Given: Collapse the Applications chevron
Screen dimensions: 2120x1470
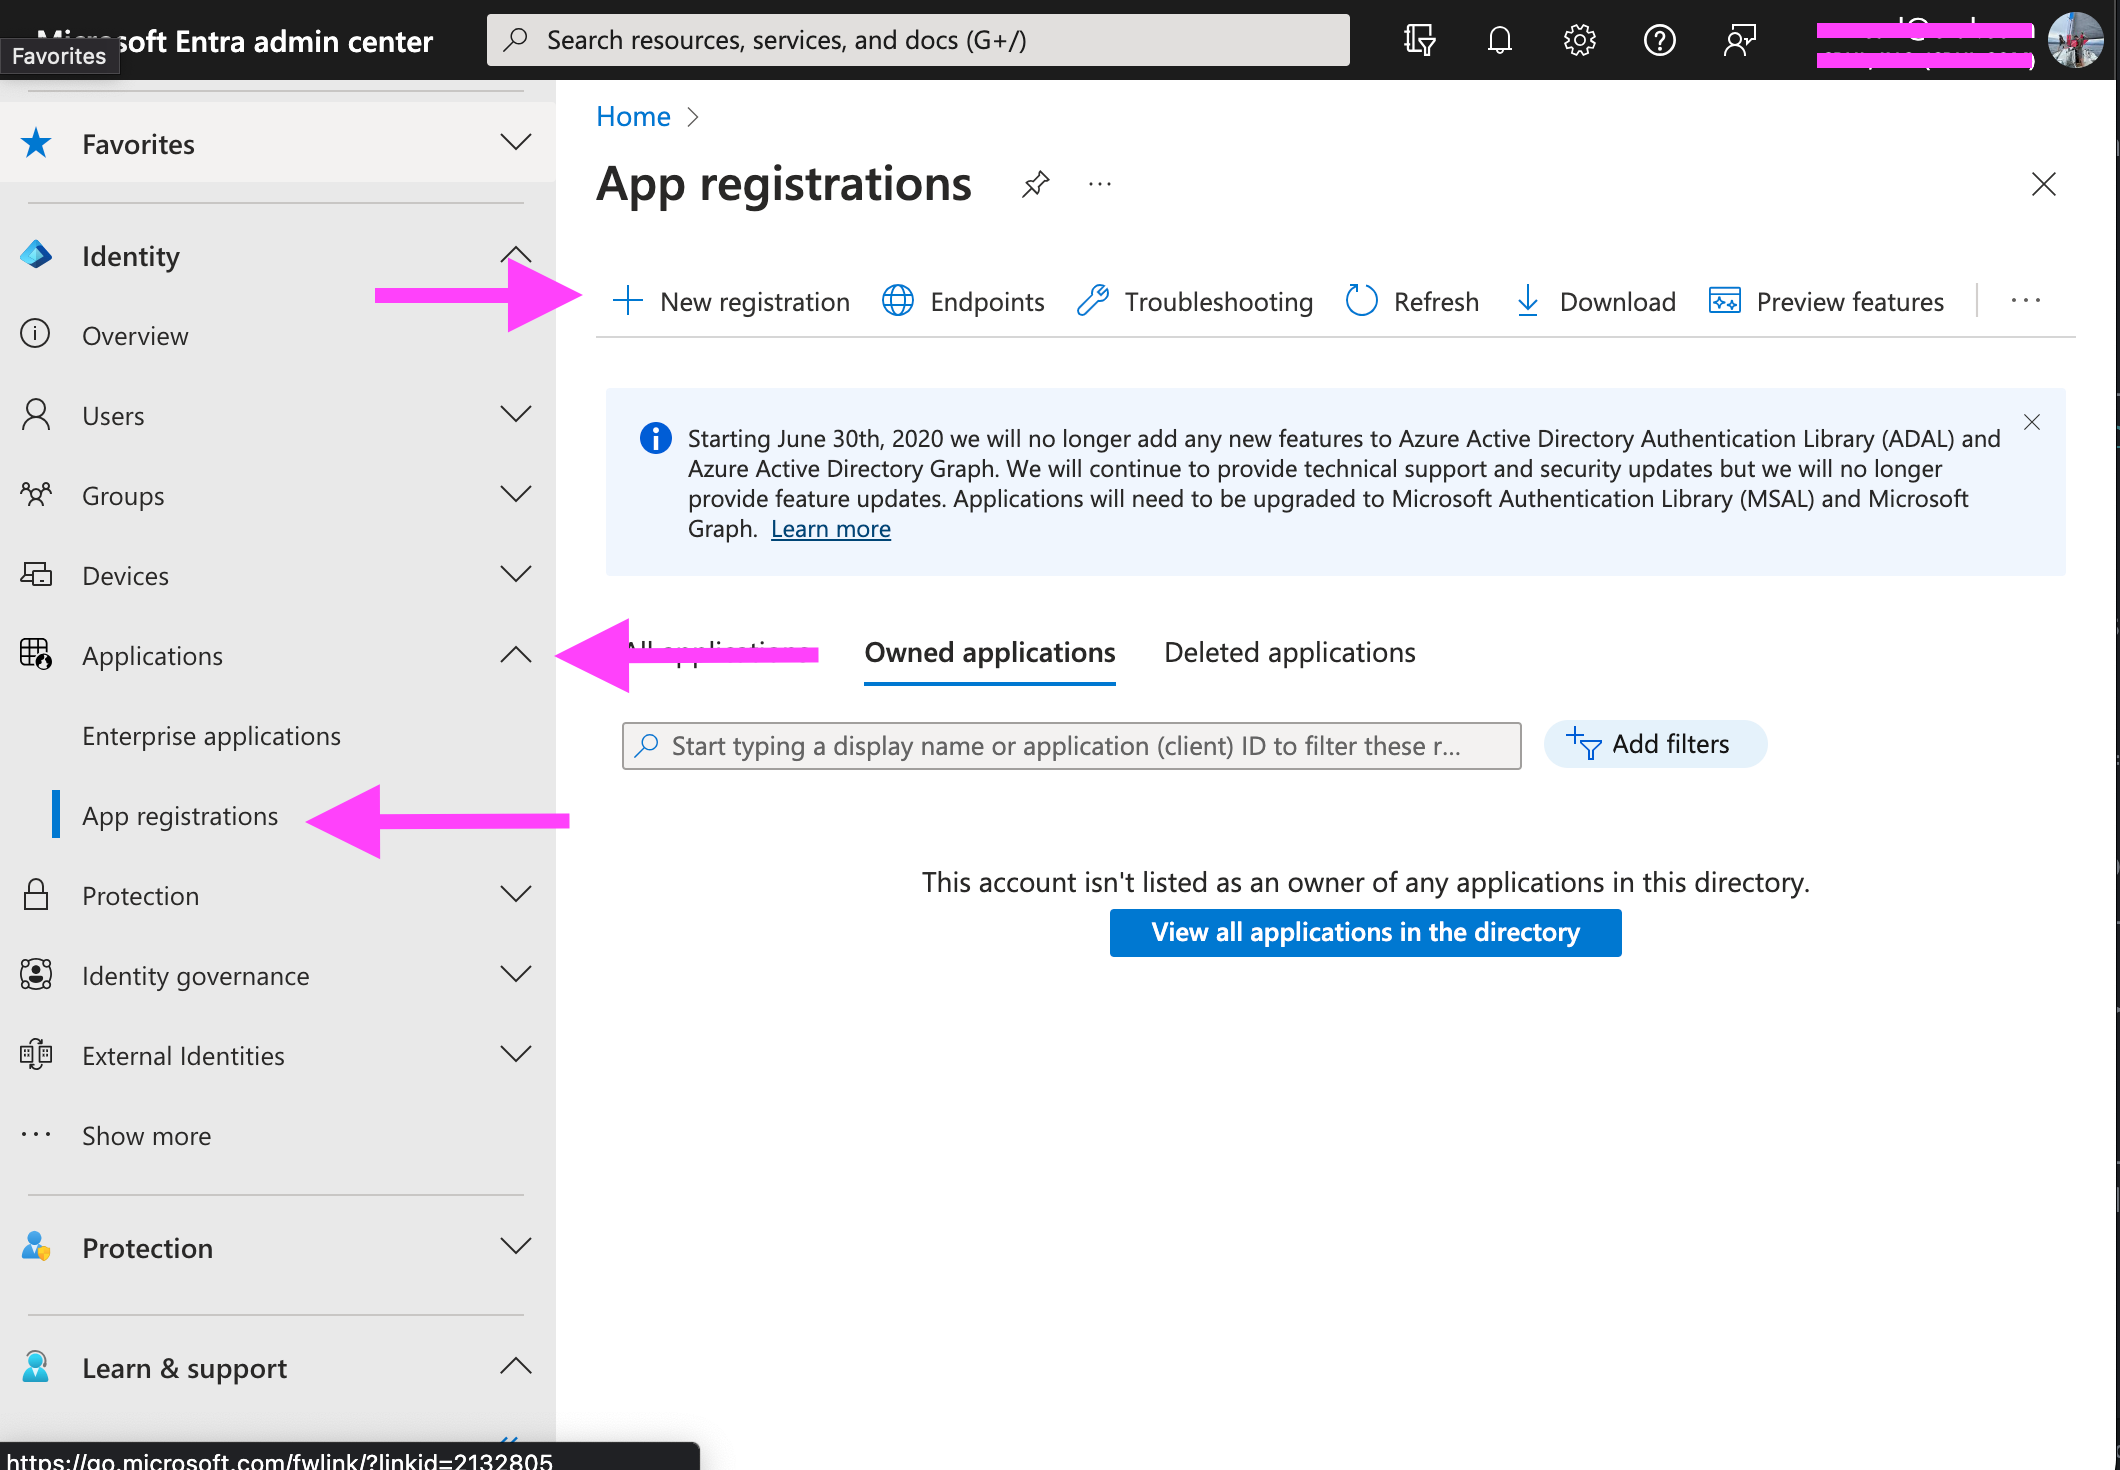Looking at the screenshot, I should (515, 654).
